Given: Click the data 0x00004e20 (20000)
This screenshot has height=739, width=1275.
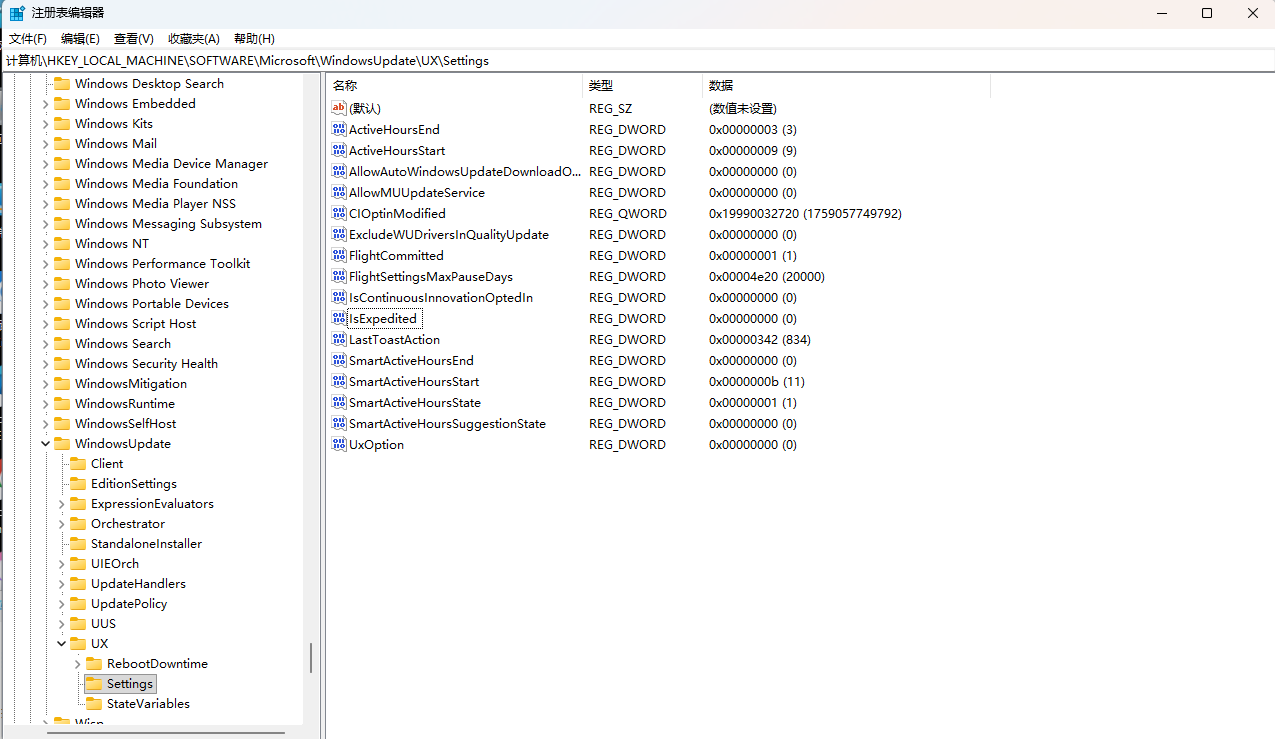Looking at the screenshot, I should coord(767,276).
